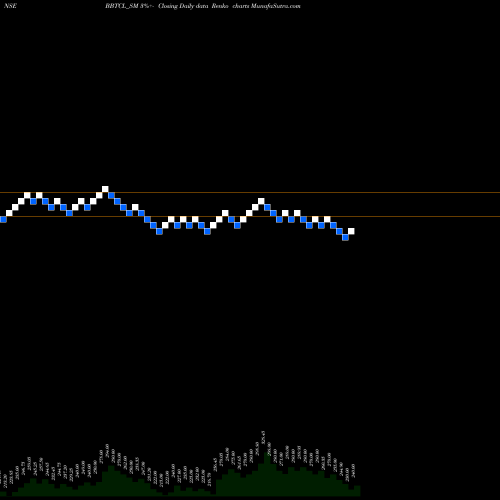The image size is (500, 500).
Task: Select the last white Renko brick
Action: click(351, 231)
